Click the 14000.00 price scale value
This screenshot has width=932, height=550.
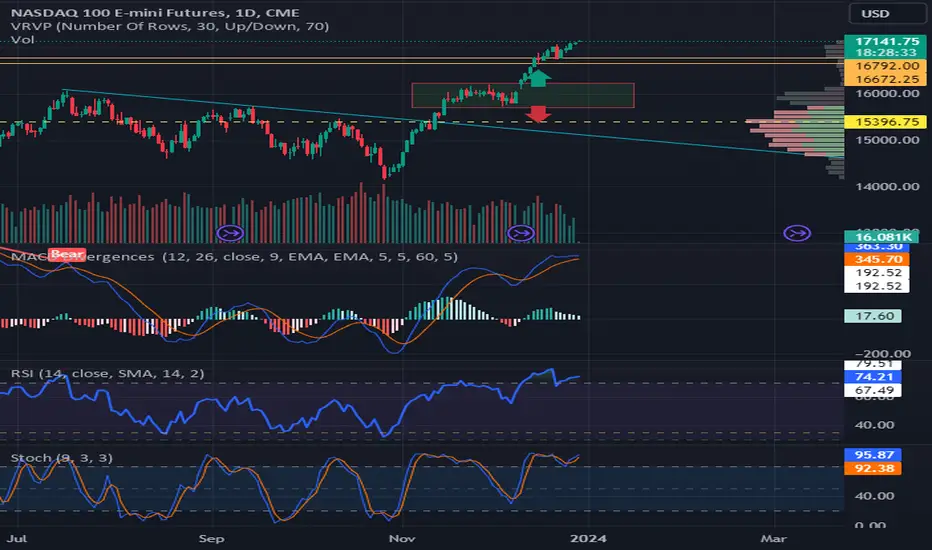coord(887,186)
